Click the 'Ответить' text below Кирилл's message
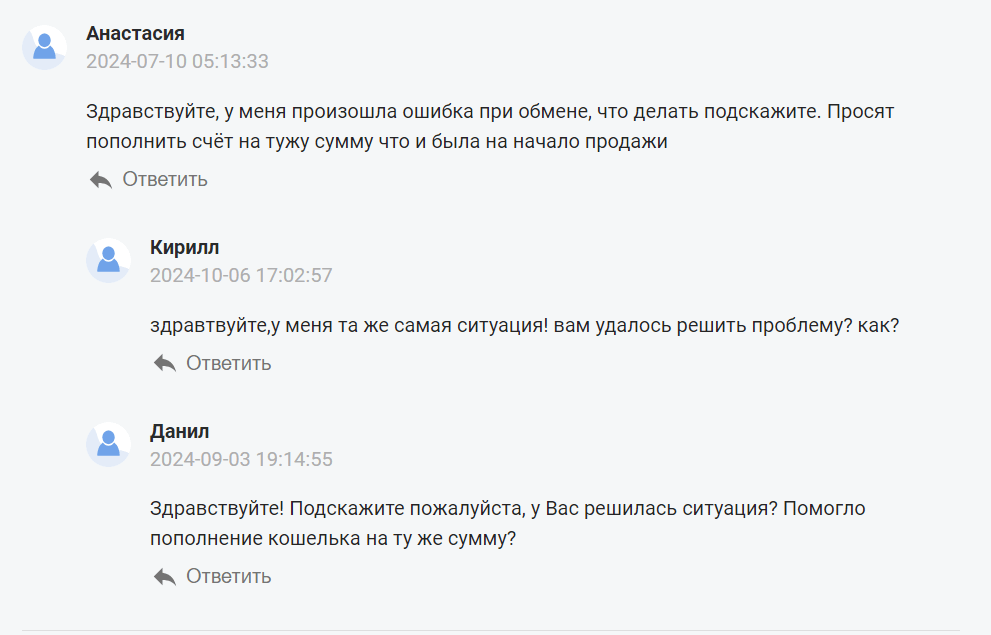 click(x=229, y=363)
